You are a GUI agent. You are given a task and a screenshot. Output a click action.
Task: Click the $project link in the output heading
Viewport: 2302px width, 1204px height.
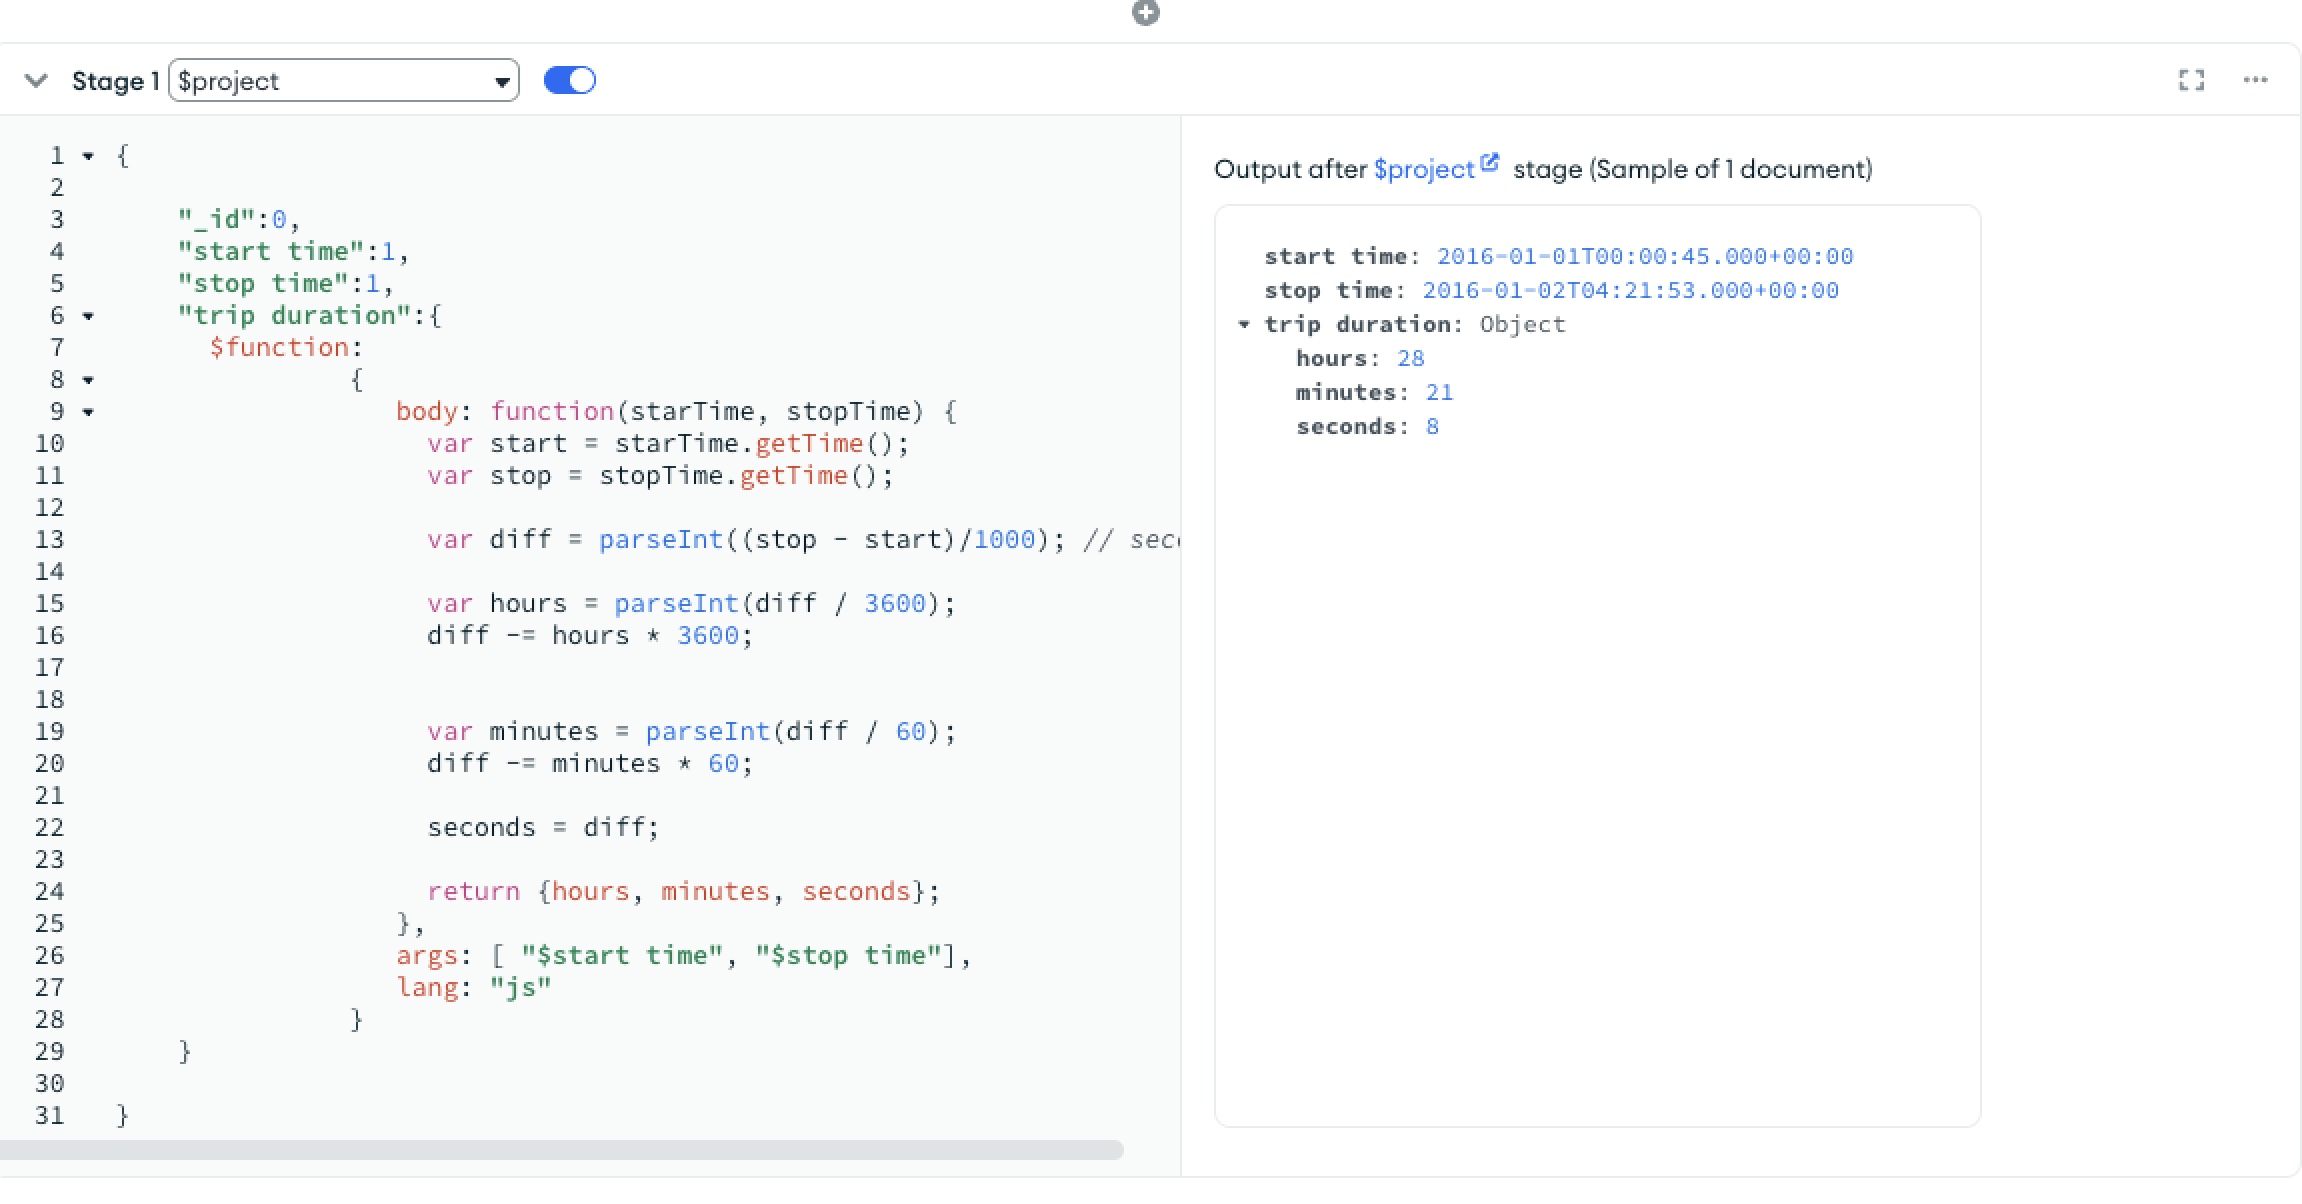1425,169
